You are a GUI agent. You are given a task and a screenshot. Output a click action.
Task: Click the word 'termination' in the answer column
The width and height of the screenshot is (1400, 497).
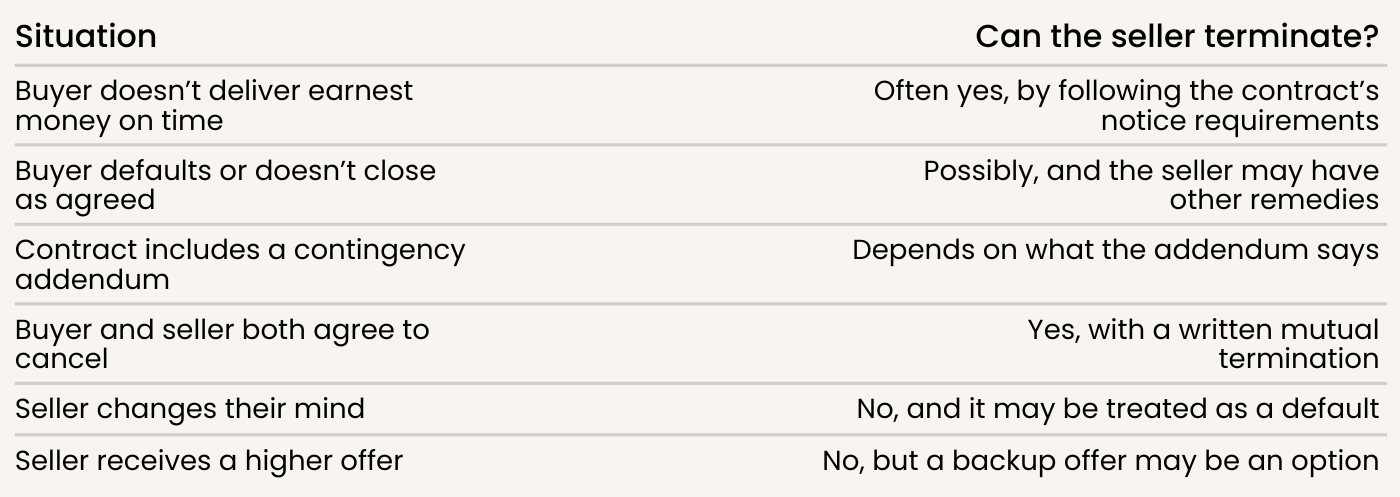[1298, 359]
